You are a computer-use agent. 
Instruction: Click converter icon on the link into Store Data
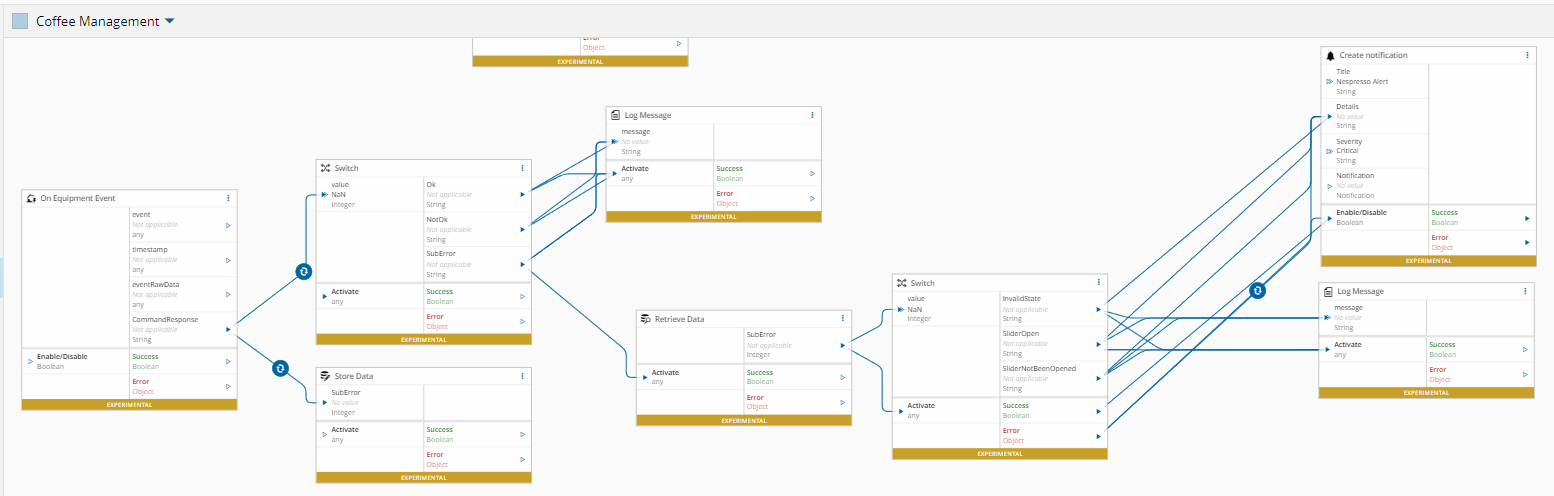280,368
